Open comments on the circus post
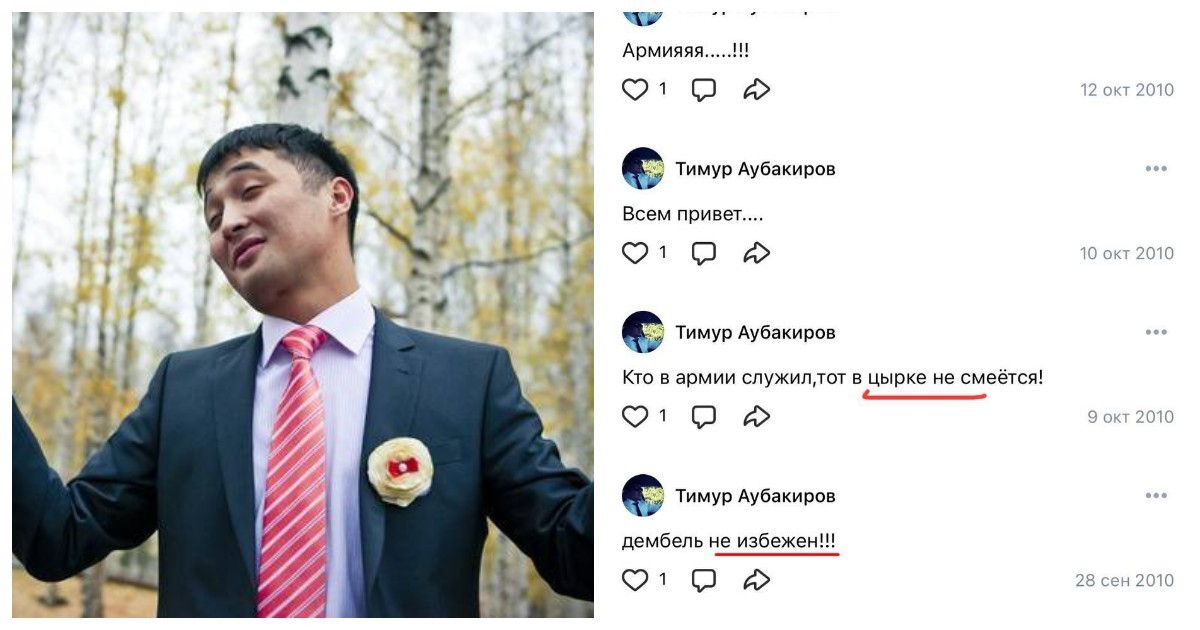Image resolution: width=1200 pixels, height=630 pixels. (704, 416)
